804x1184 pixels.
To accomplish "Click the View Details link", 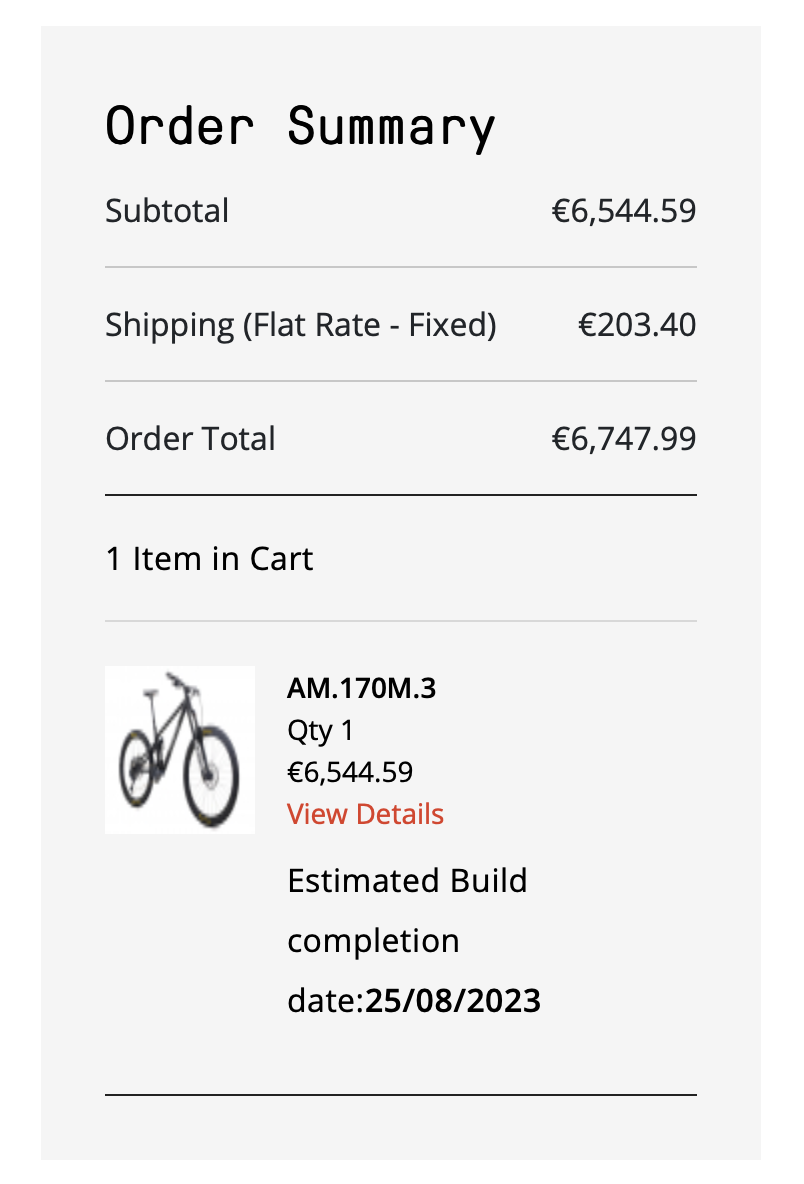I will pos(365,814).
